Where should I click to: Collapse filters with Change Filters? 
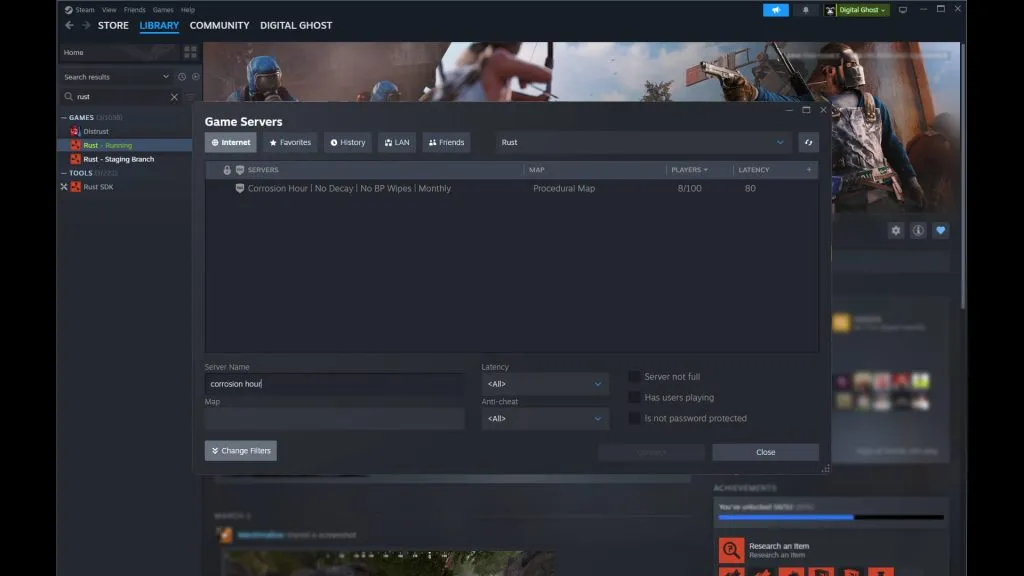240,451
